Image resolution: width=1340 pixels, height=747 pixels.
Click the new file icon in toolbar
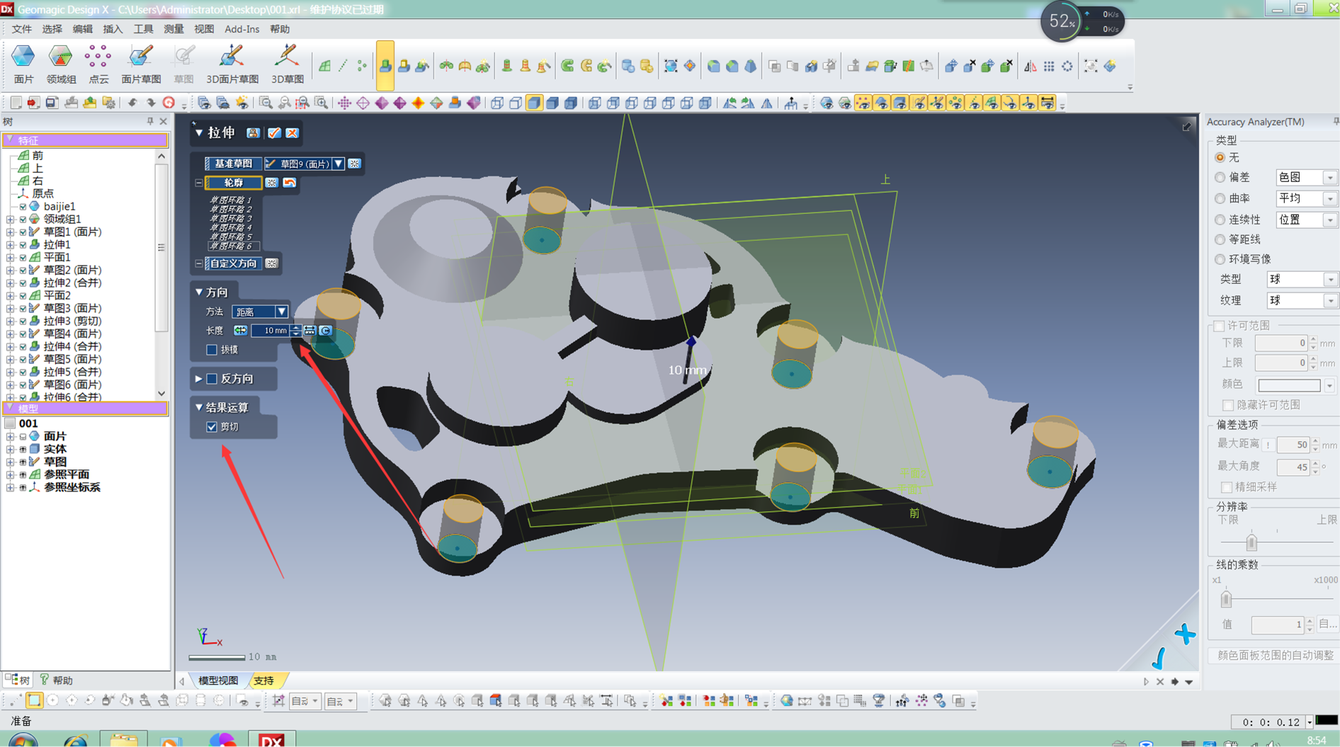pos(15,102)
